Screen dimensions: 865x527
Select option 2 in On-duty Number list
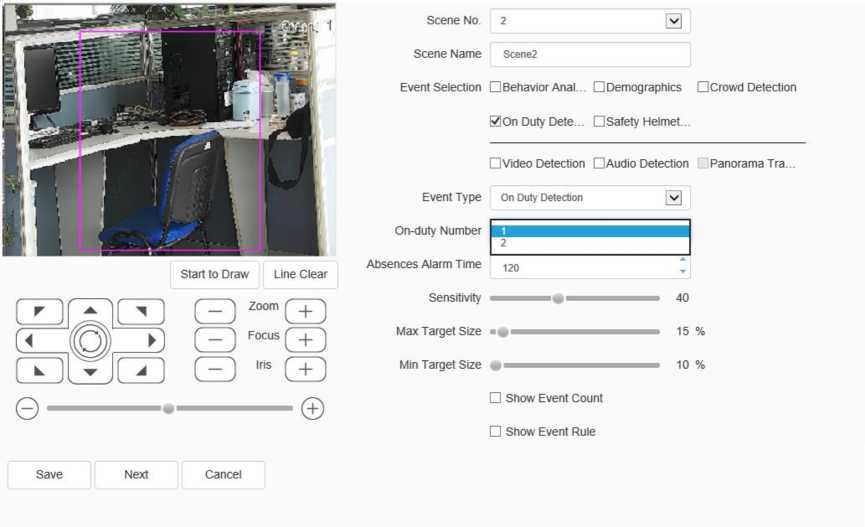(x=589, y=244)
